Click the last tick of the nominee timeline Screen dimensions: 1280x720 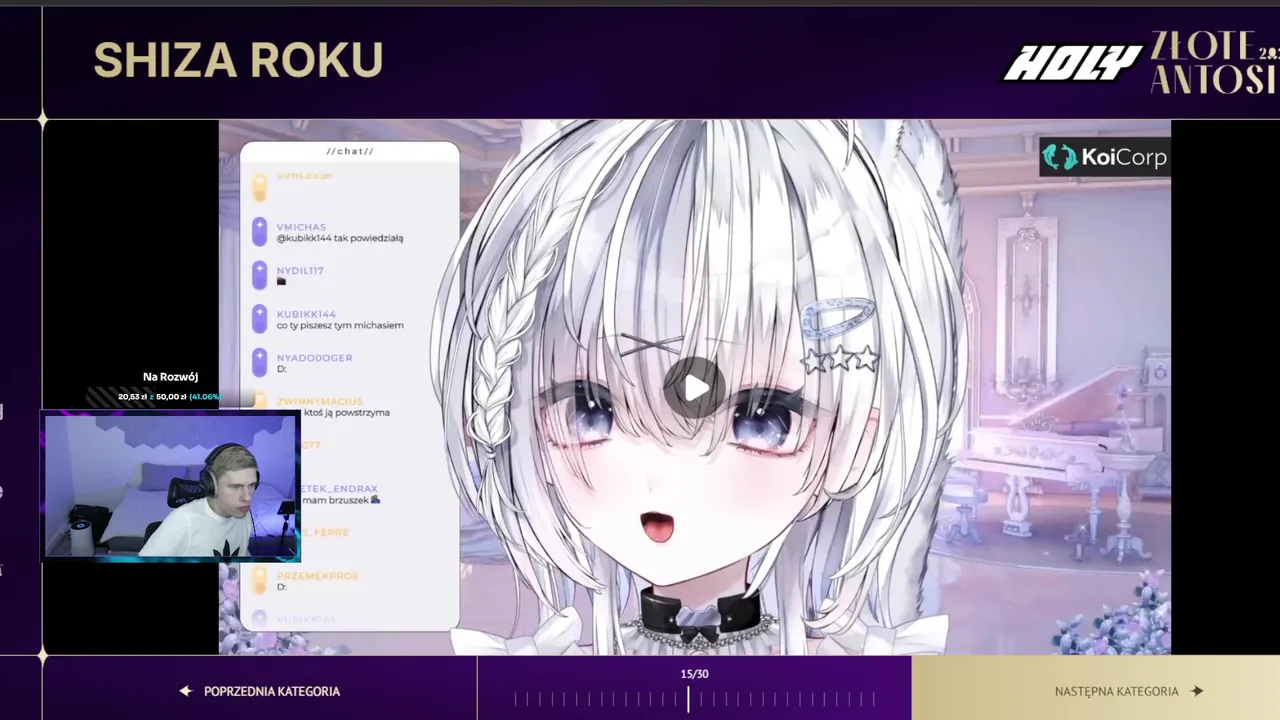coord(875,700)
